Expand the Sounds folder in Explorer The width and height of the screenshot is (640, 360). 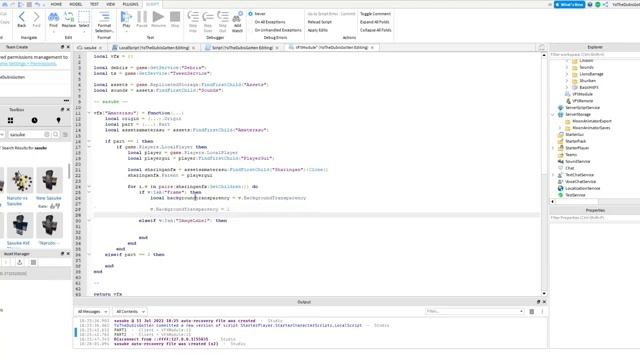(x=567, y=67)
